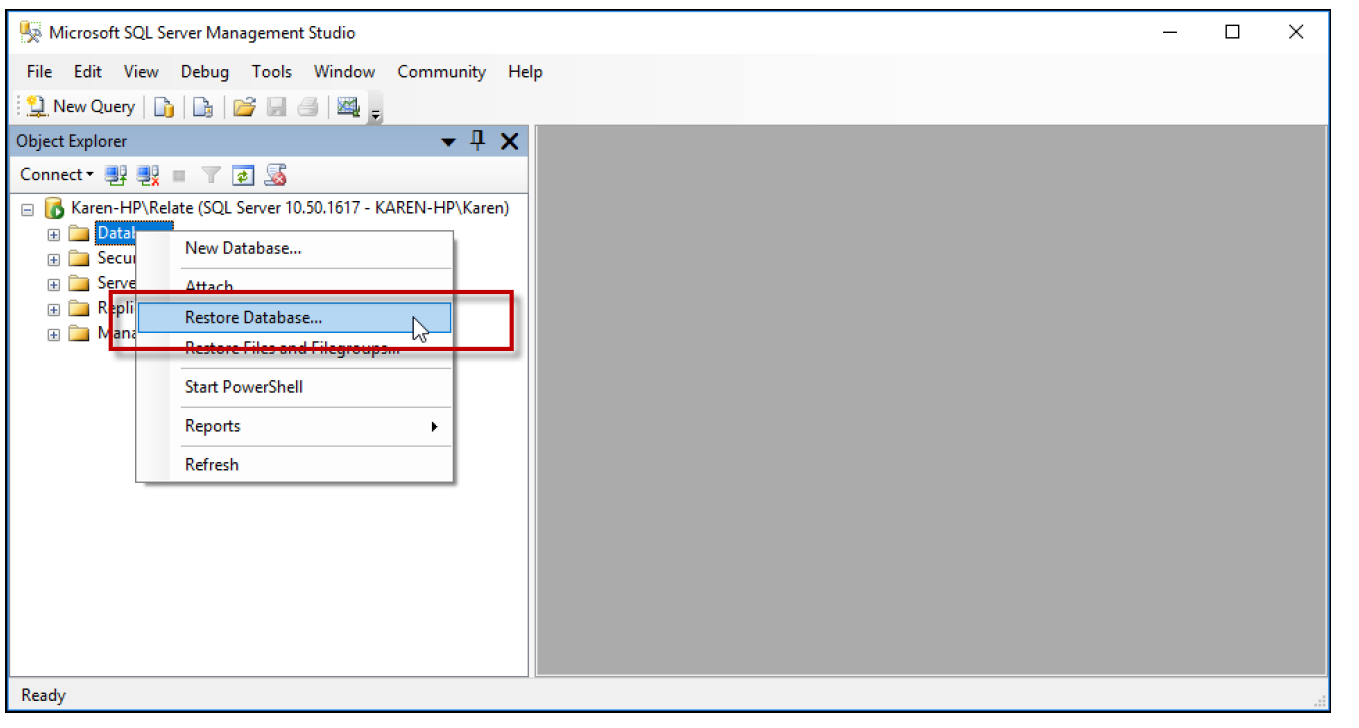
Task: Click the Disconnect icon with the red X
Action: point(148,176)
